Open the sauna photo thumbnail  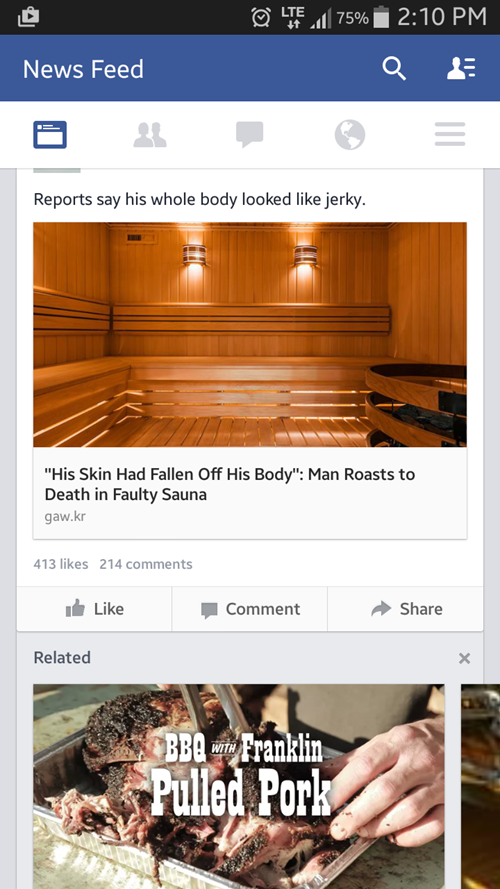coord(250,335)
